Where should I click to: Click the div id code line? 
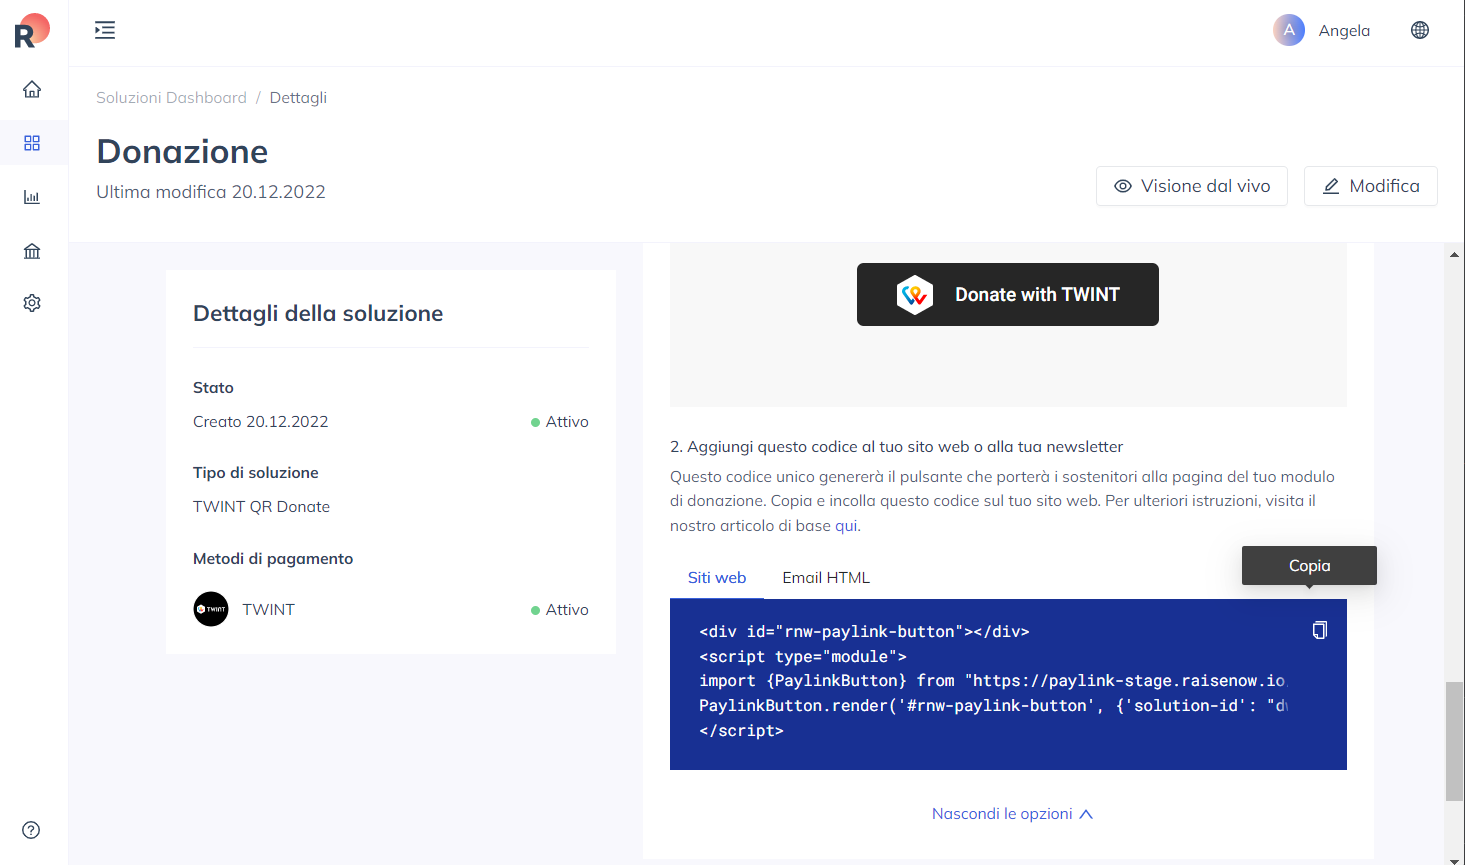coord(864,632)
